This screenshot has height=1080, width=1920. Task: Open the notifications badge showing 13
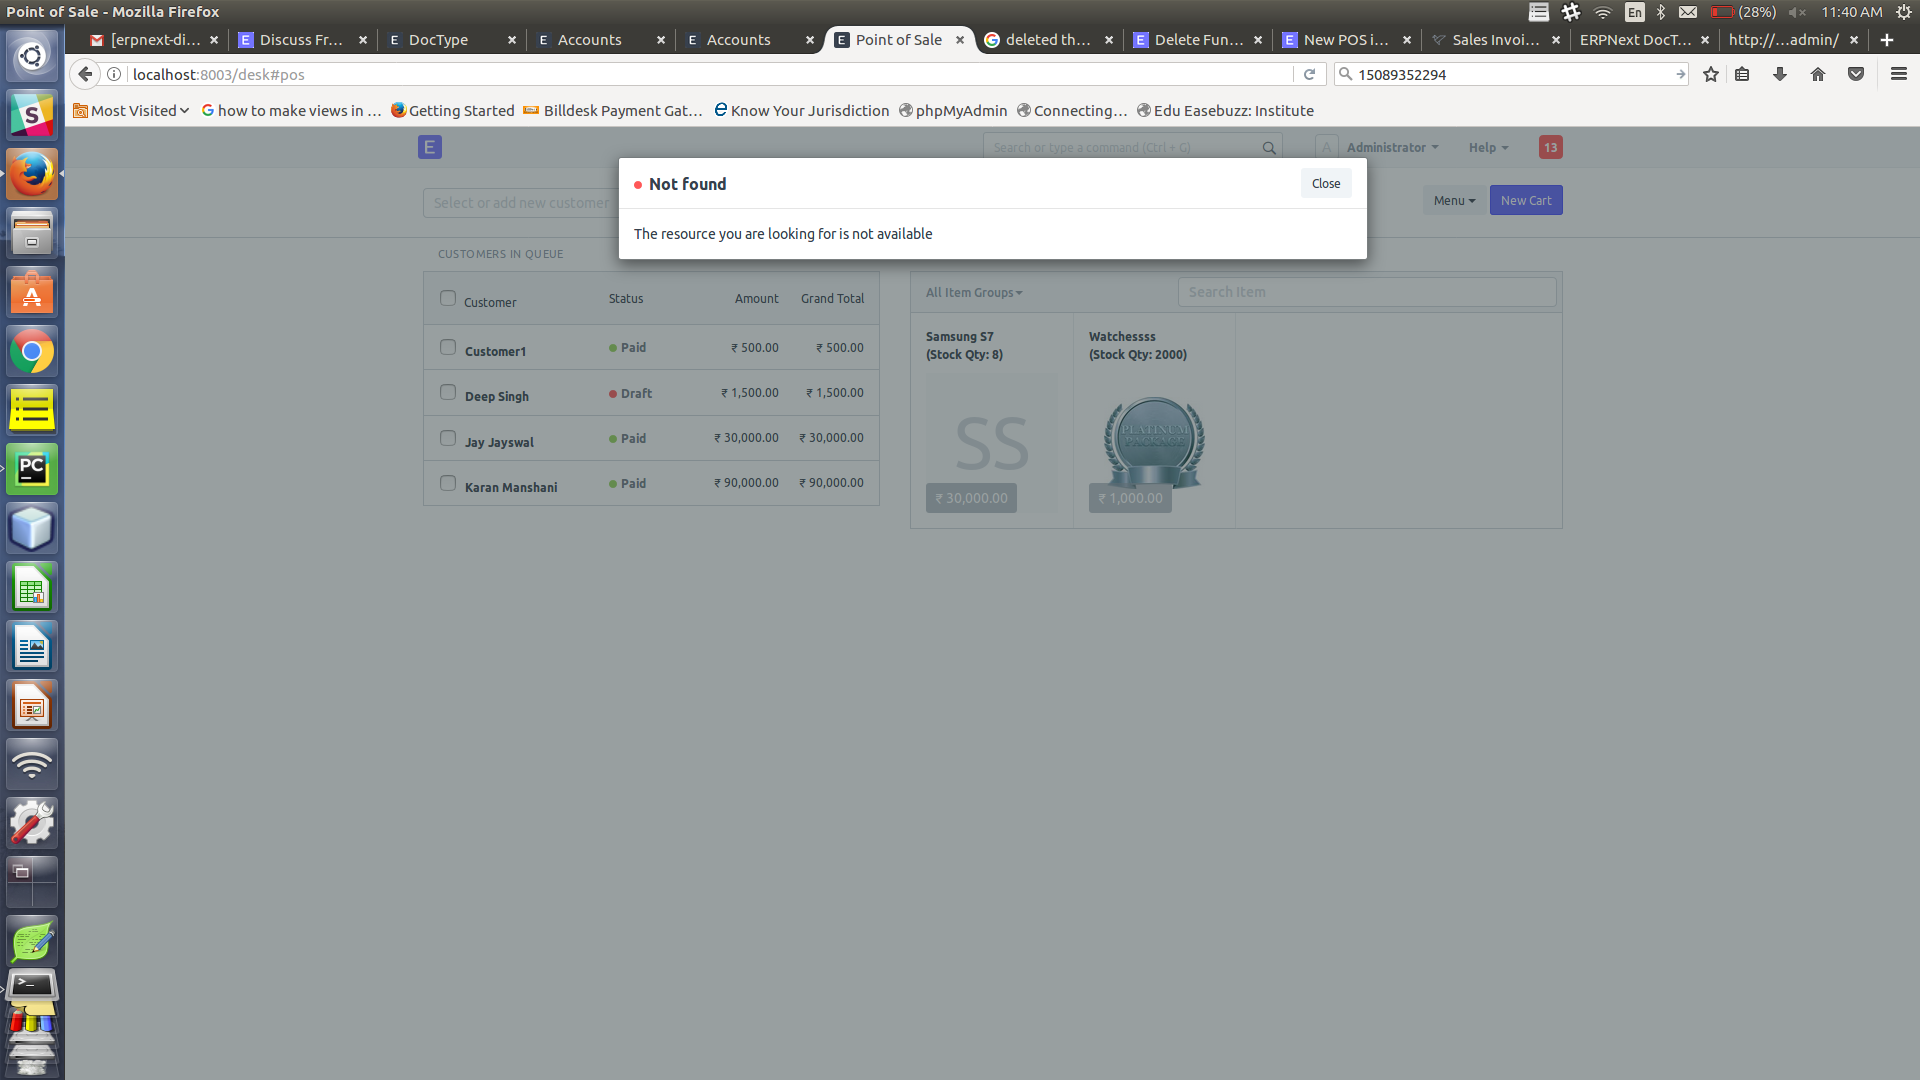1550,147
